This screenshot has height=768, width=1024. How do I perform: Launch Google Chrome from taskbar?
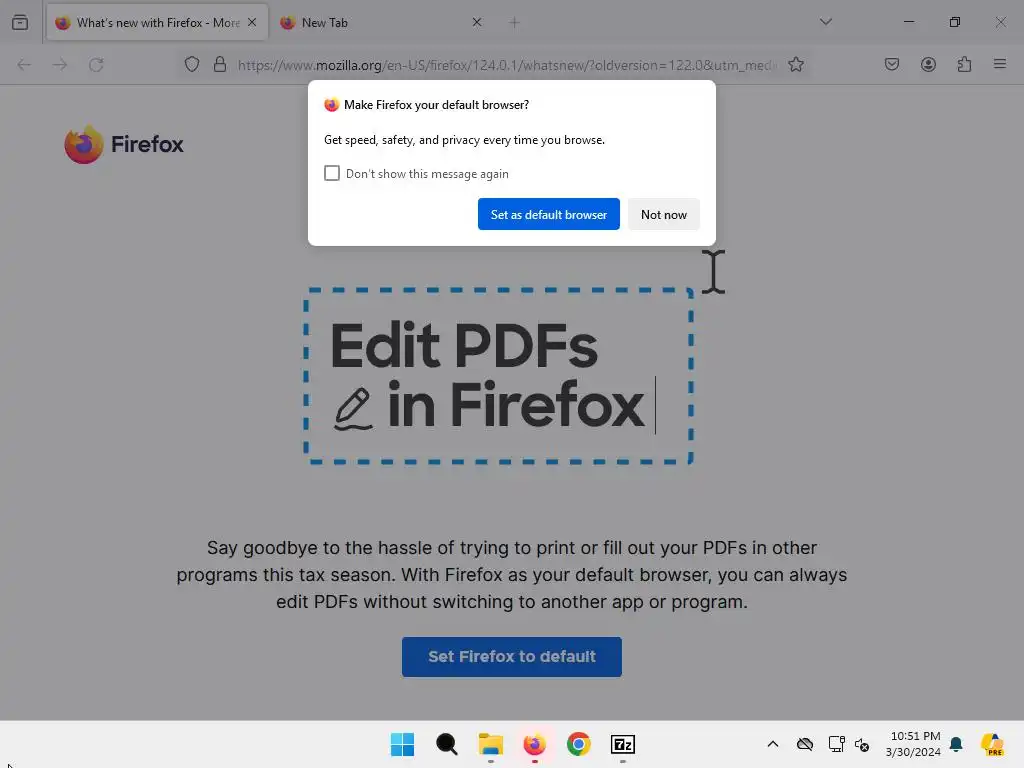(579, 744)
